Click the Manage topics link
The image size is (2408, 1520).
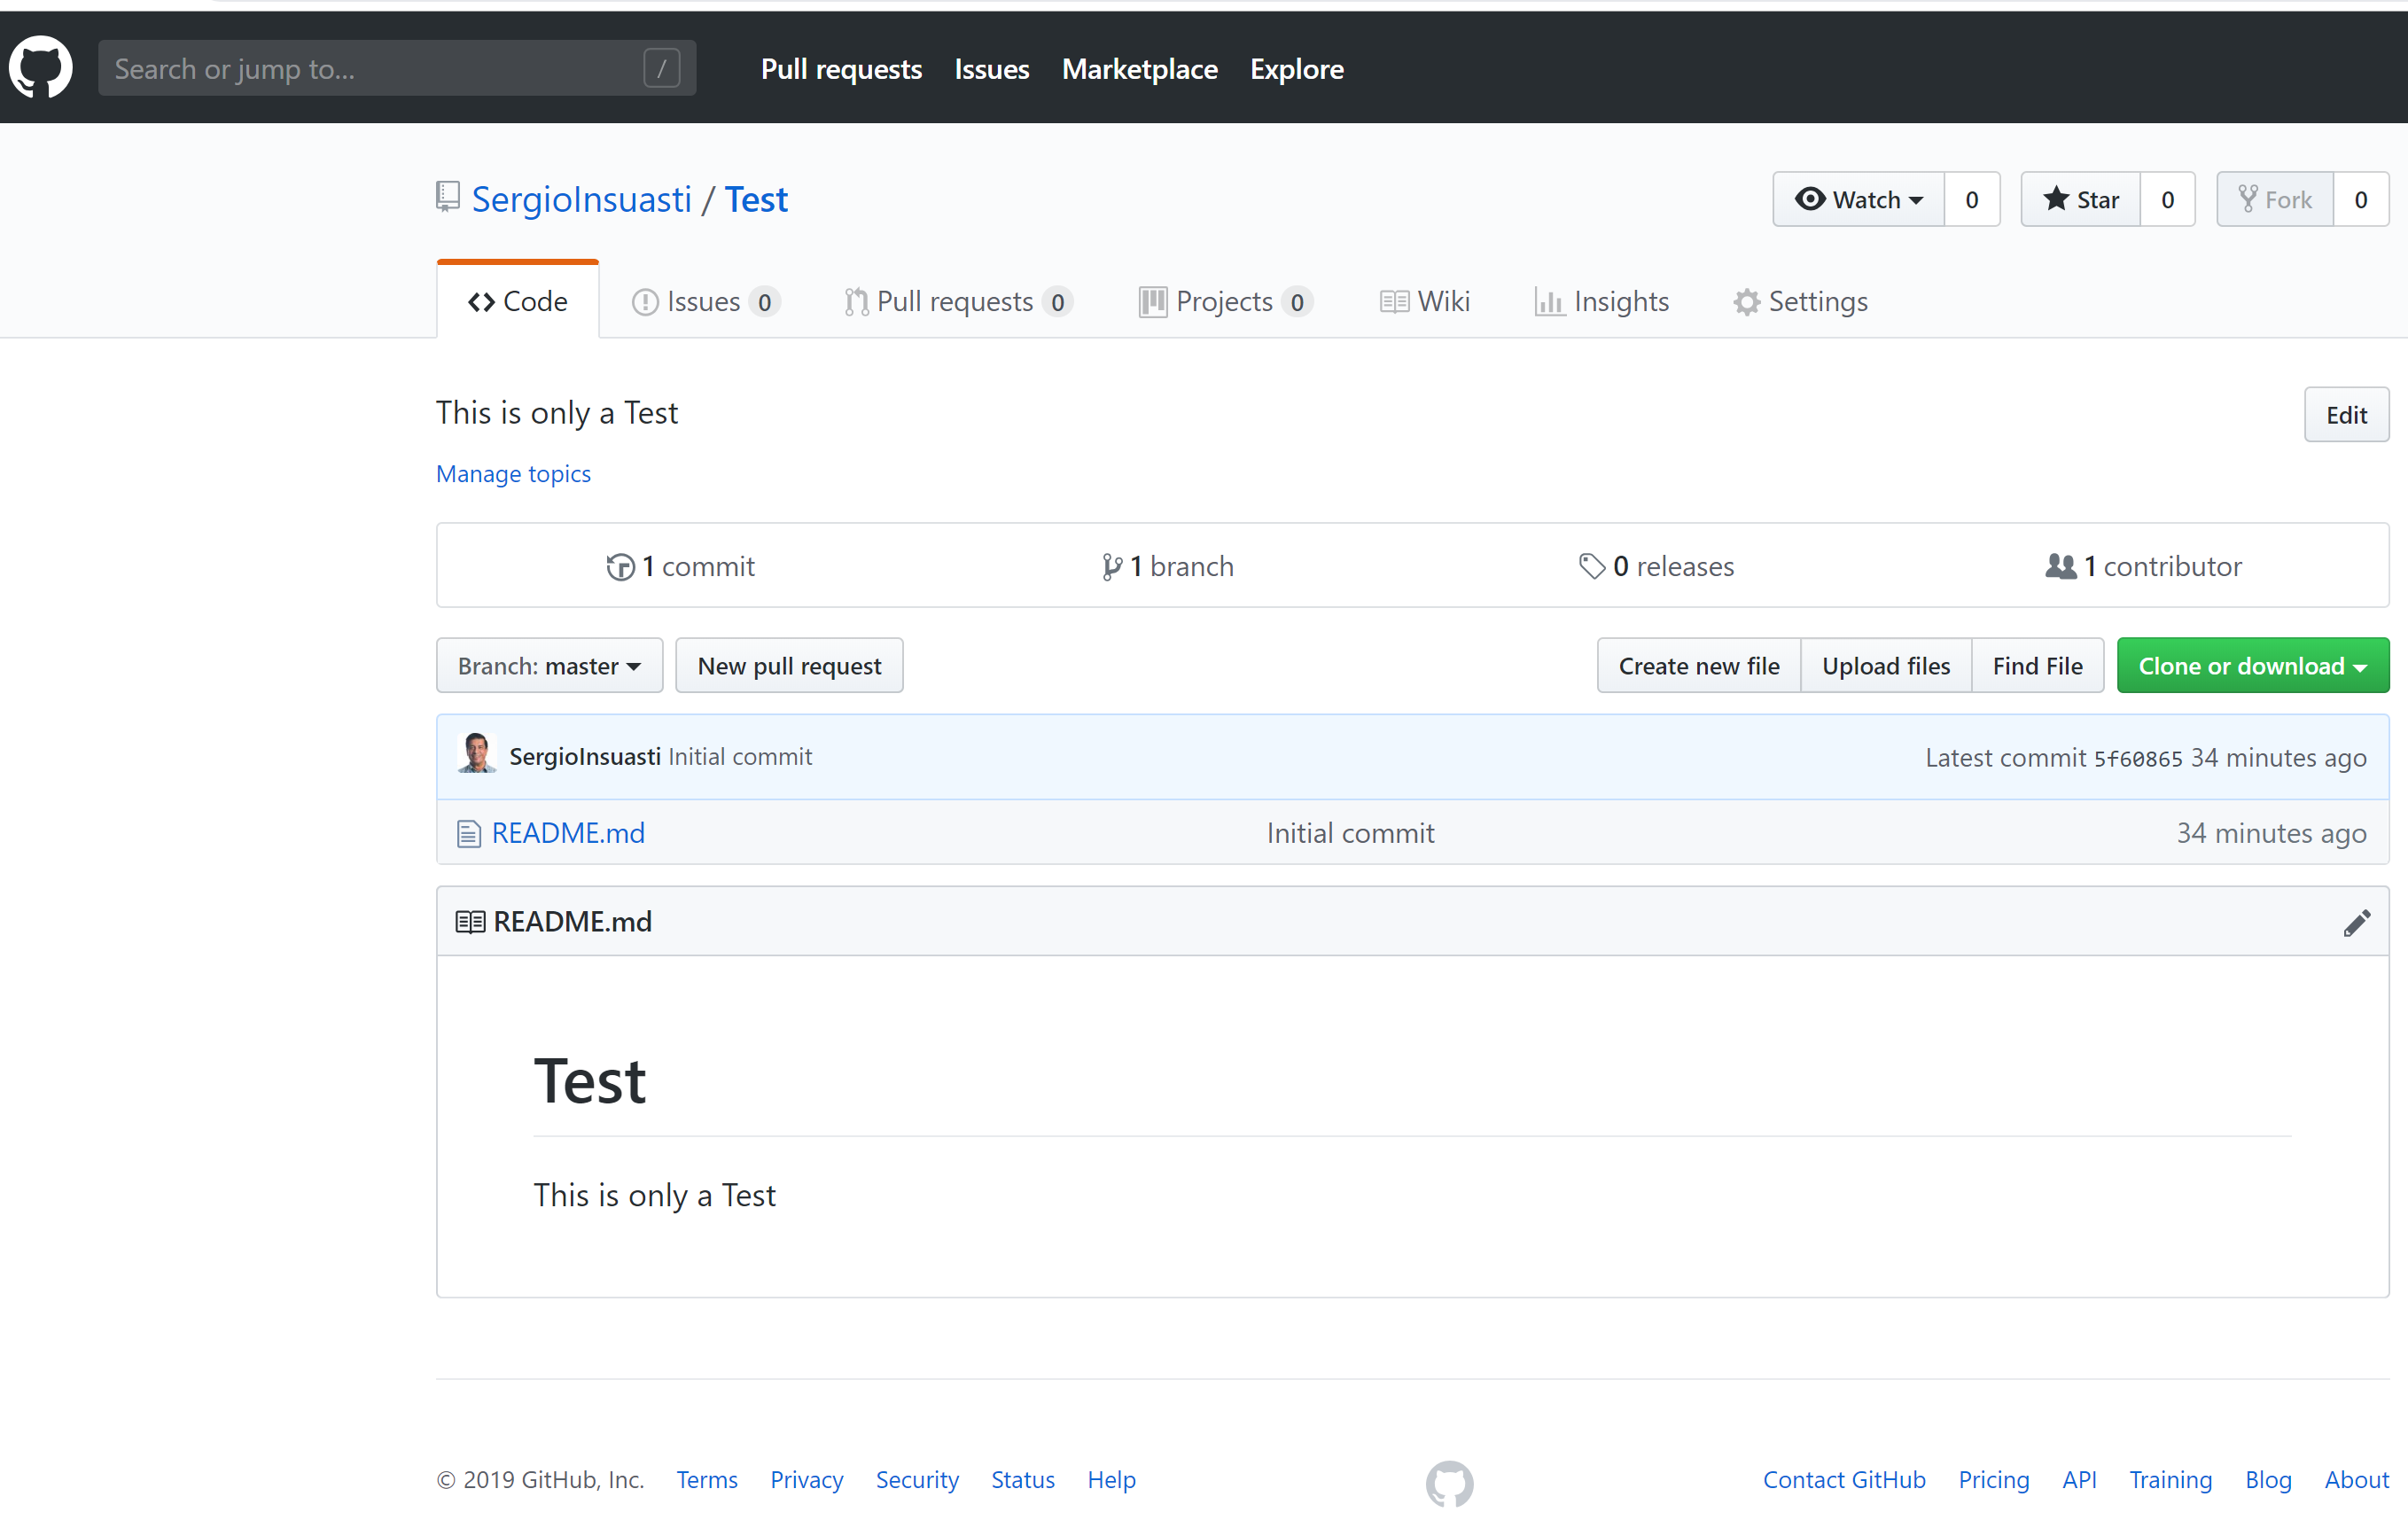tap(513, 473)
